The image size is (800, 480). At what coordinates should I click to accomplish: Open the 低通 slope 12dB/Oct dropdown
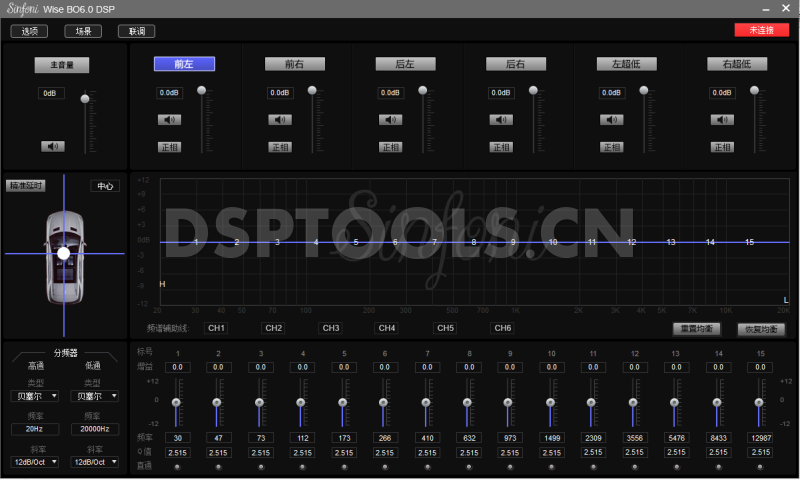tap(94, 462)
